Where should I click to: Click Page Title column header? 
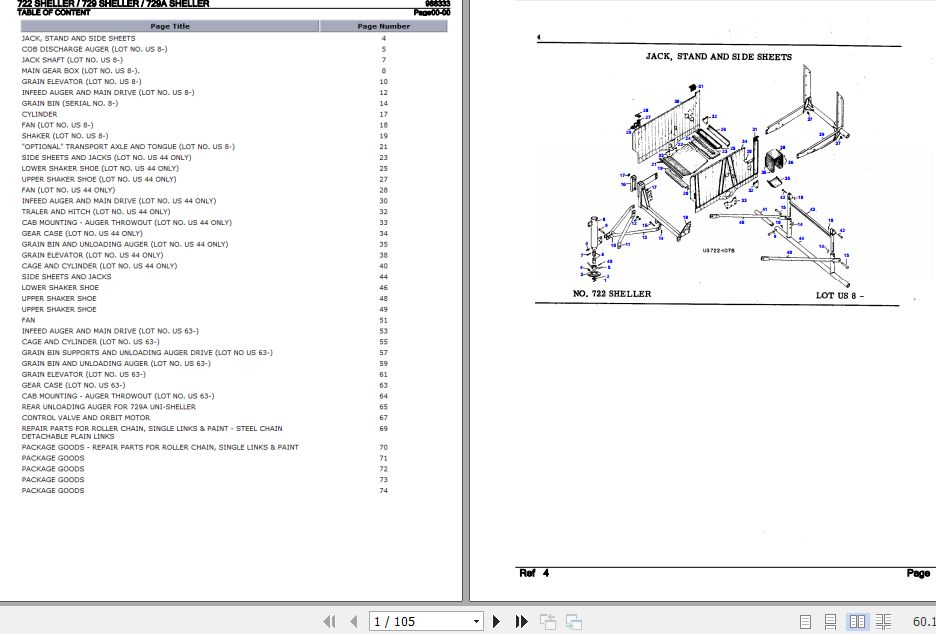(x=170, y=26)
